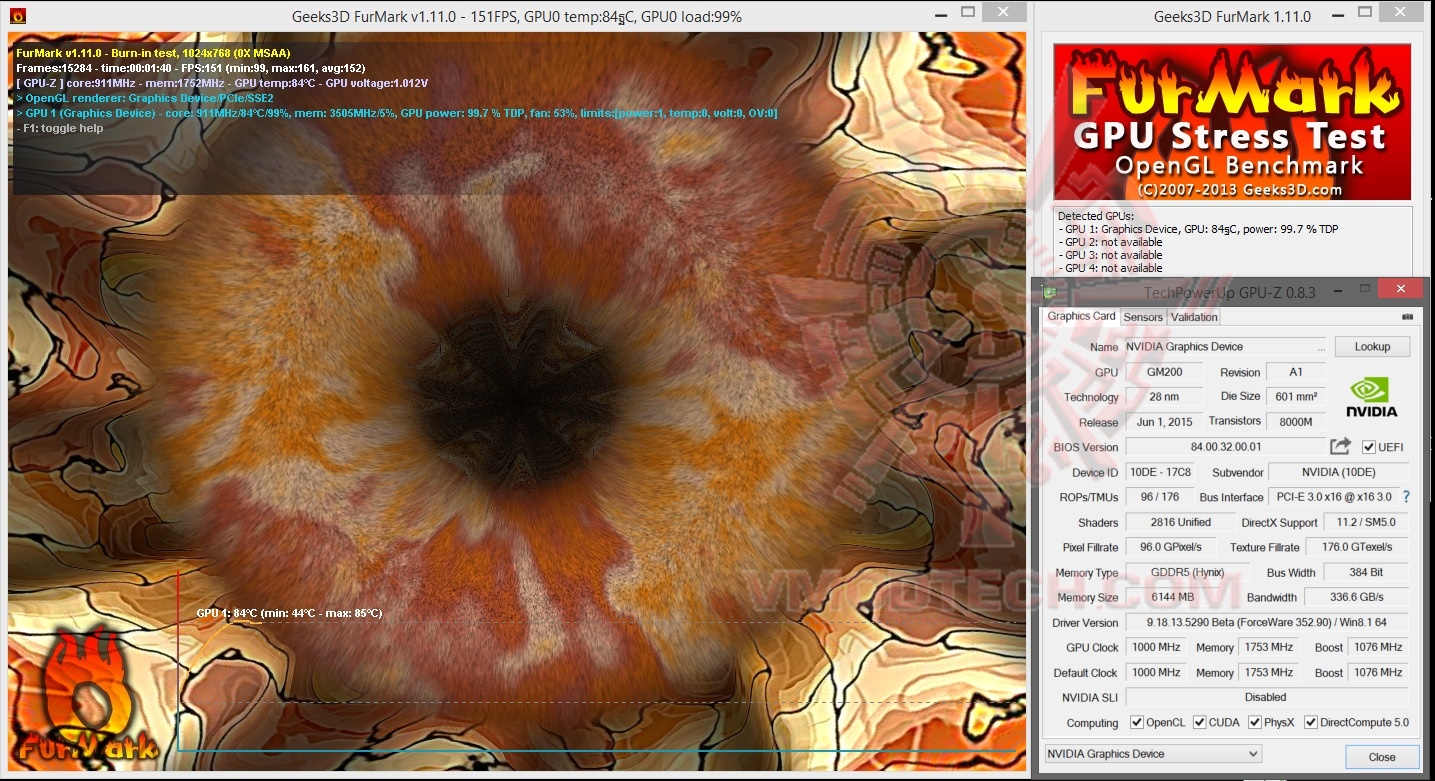Click the GPU Clock row Boost value 1076 MHz
The image size is (1435, 781).
(1378, 647)
